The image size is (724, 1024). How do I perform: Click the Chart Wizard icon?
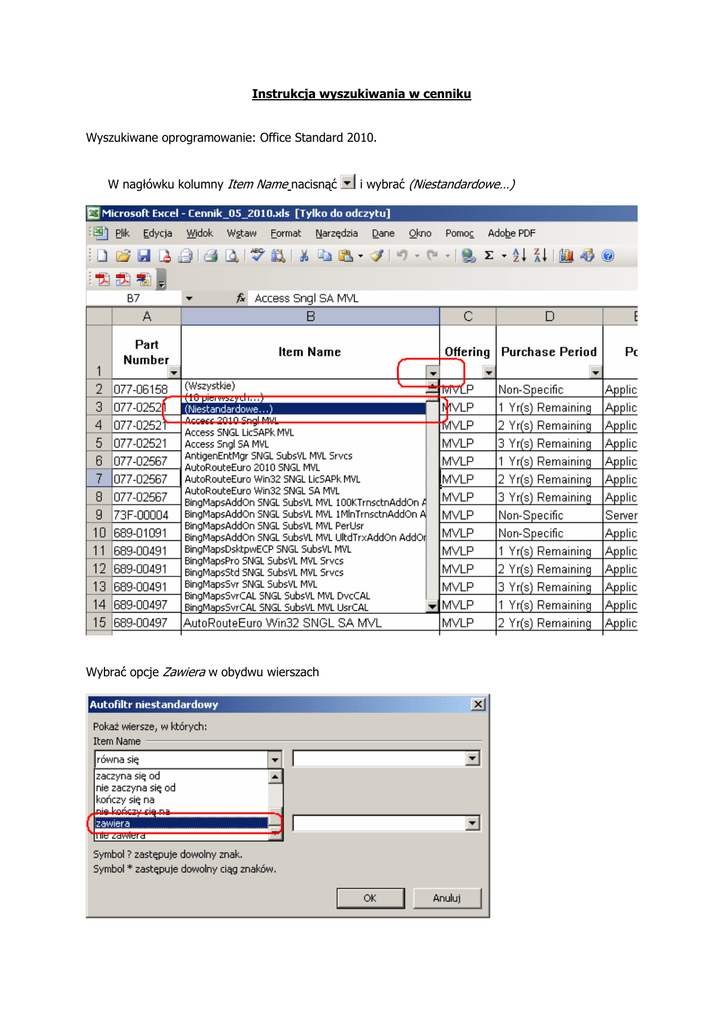tap(566, 256)
